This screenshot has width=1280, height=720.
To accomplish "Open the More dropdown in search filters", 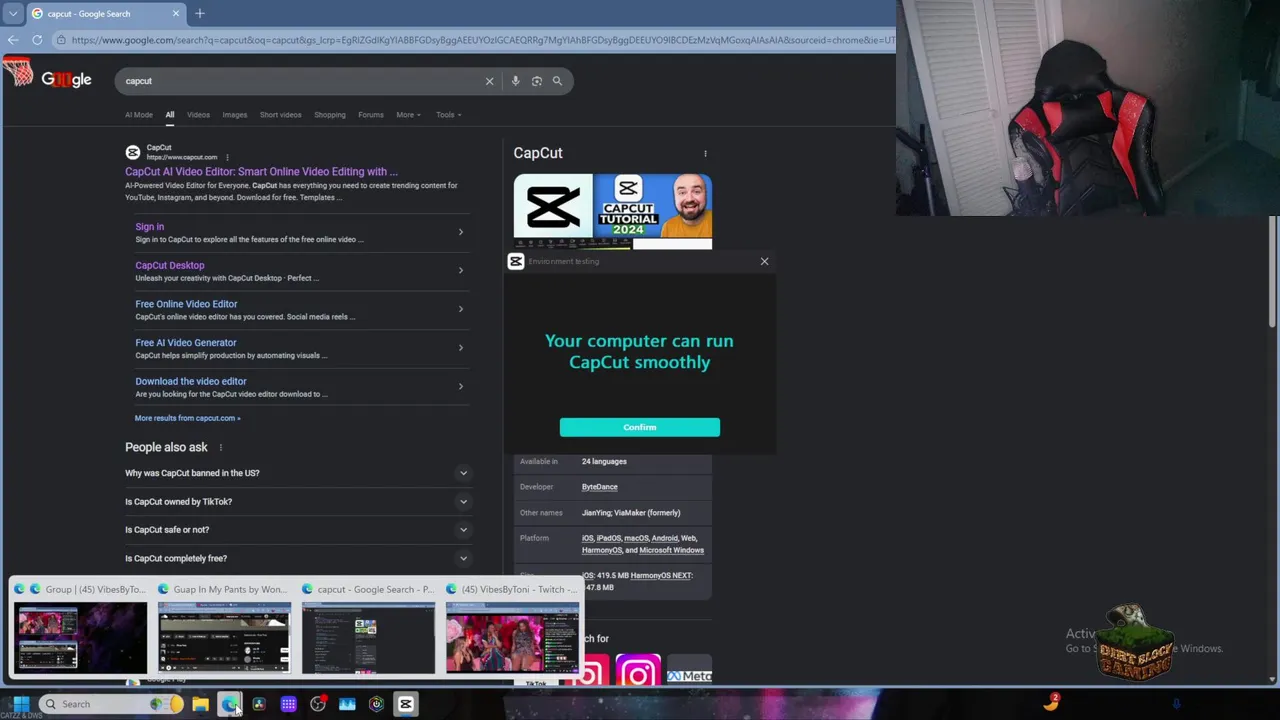I will tap(408, 115).
